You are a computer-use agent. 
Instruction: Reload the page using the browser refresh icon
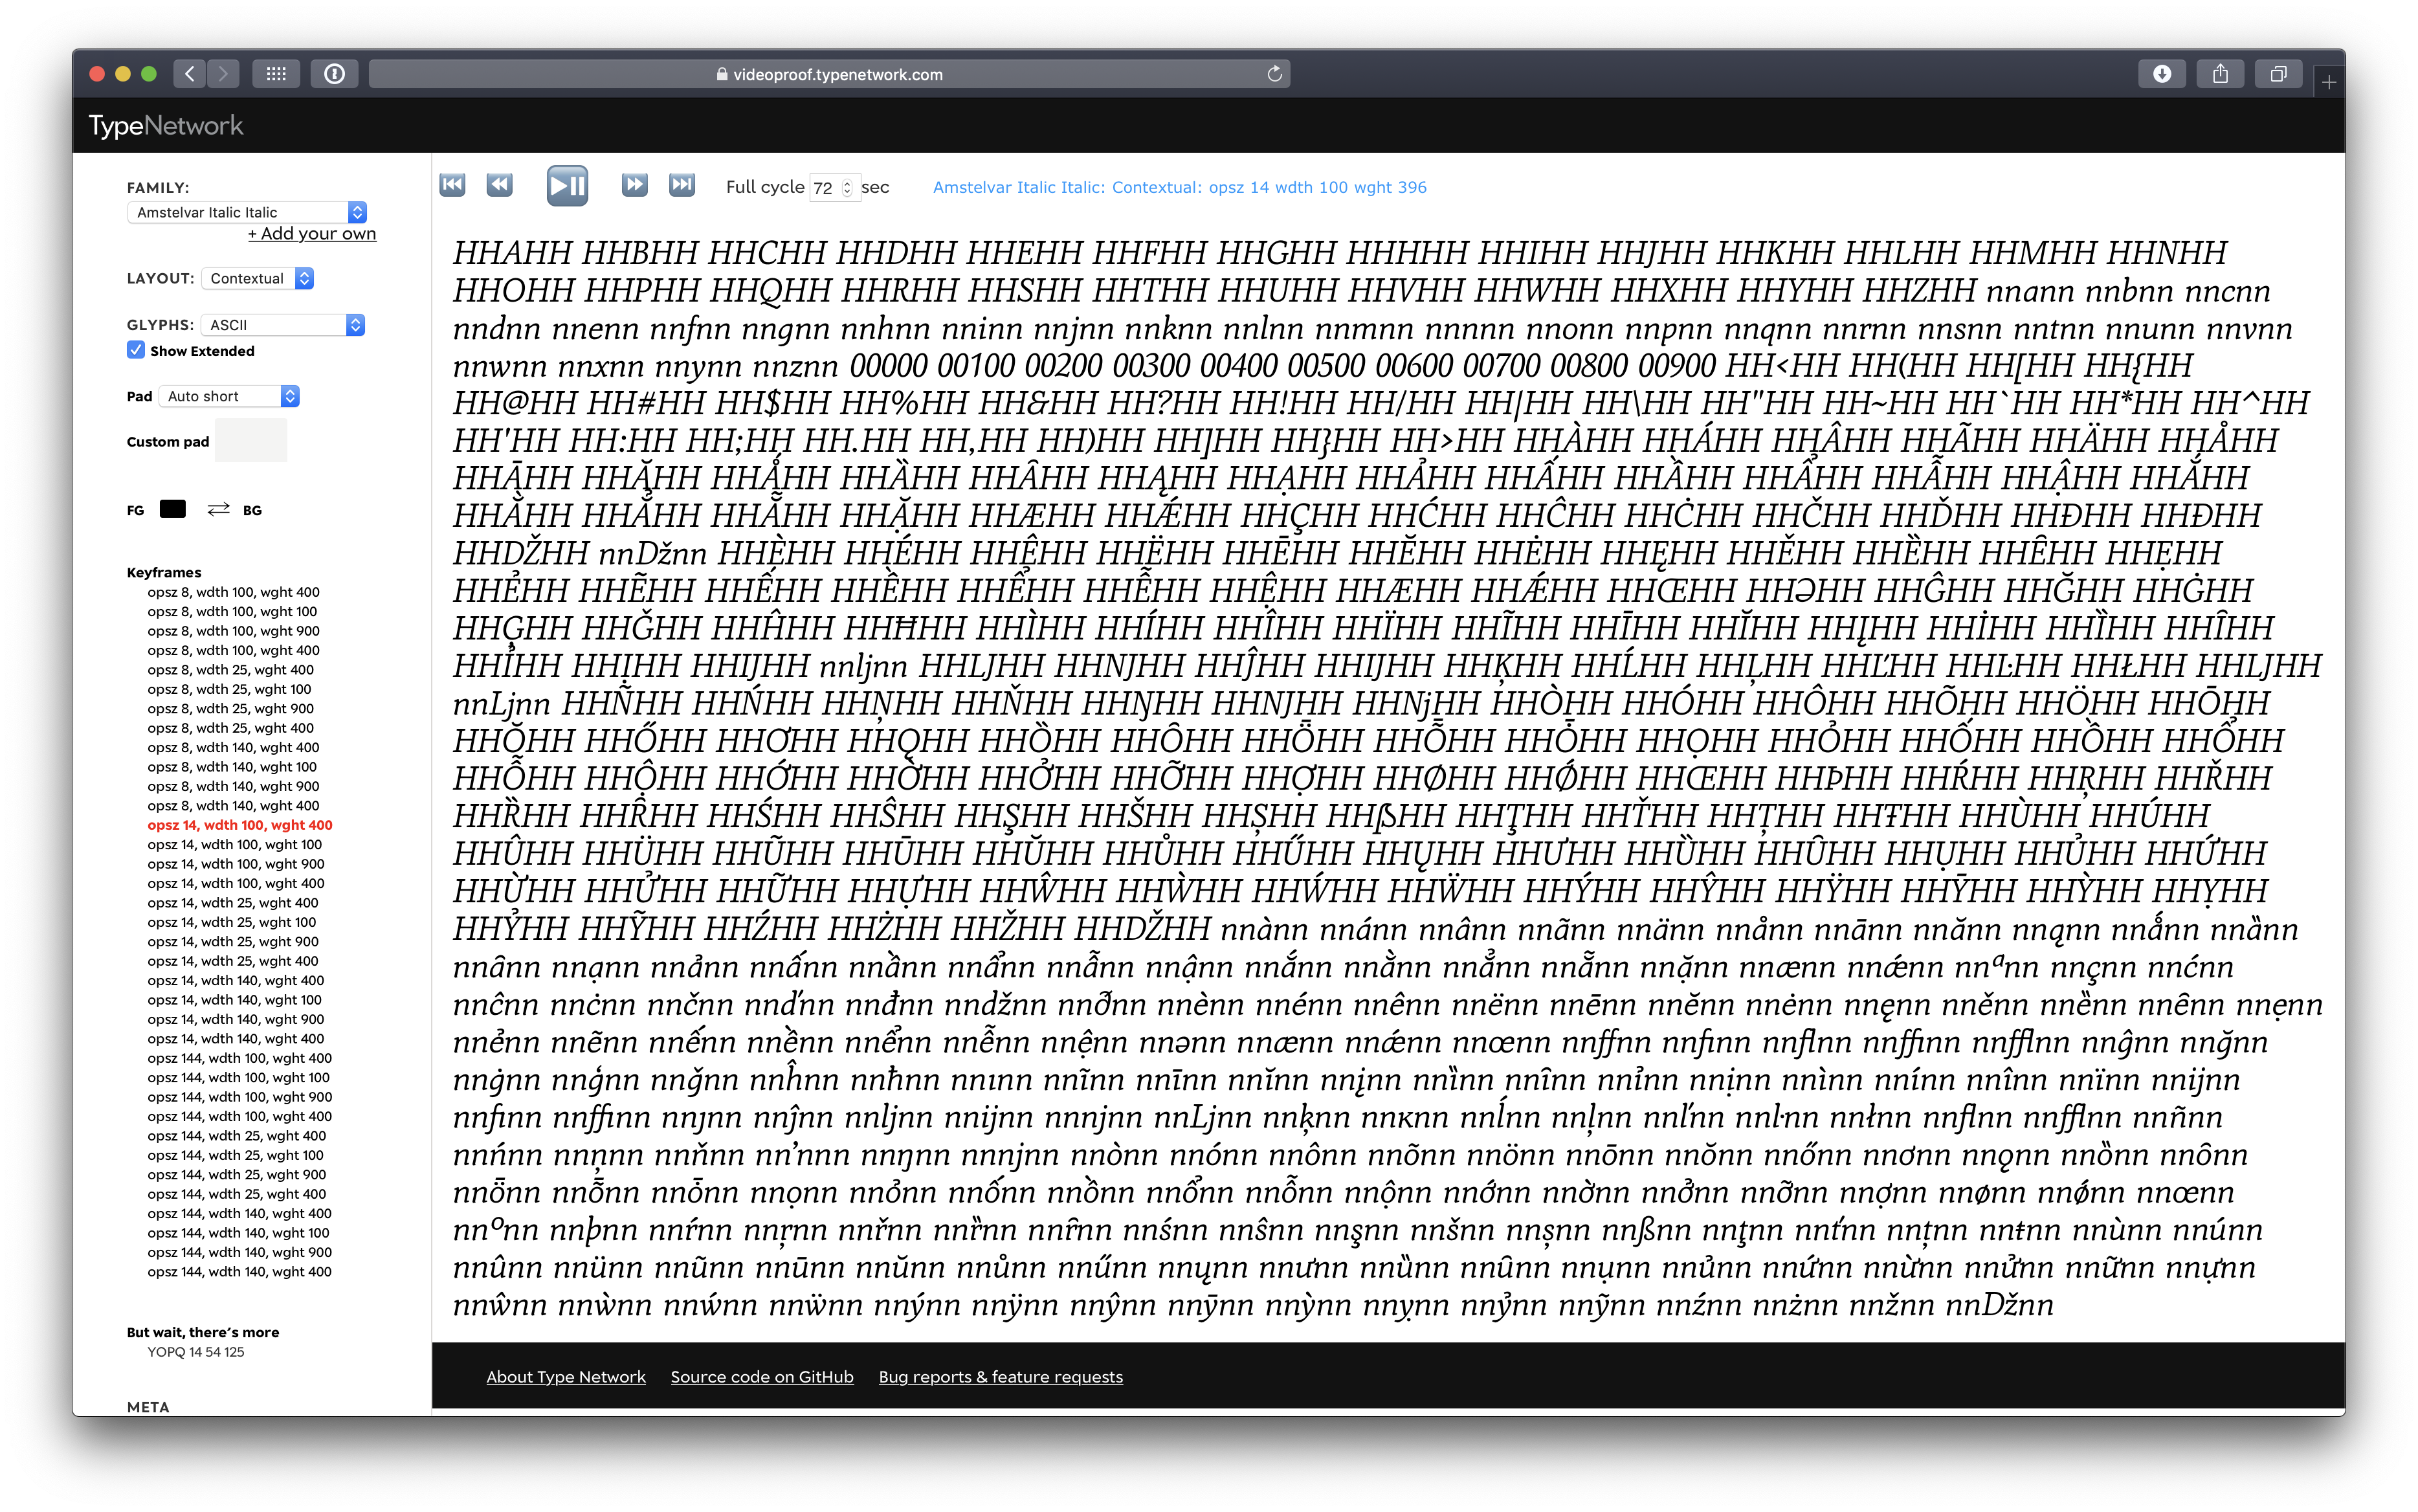[1274, 73]
